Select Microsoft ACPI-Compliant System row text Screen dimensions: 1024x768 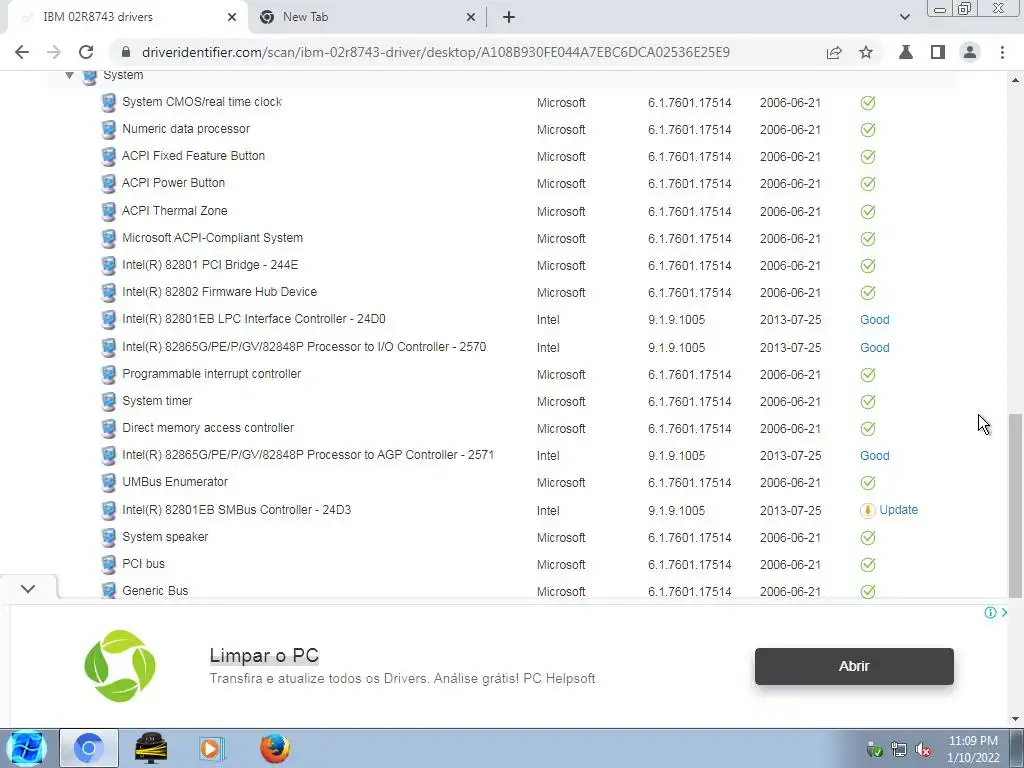pyautogui.click(x=212, y=238)
